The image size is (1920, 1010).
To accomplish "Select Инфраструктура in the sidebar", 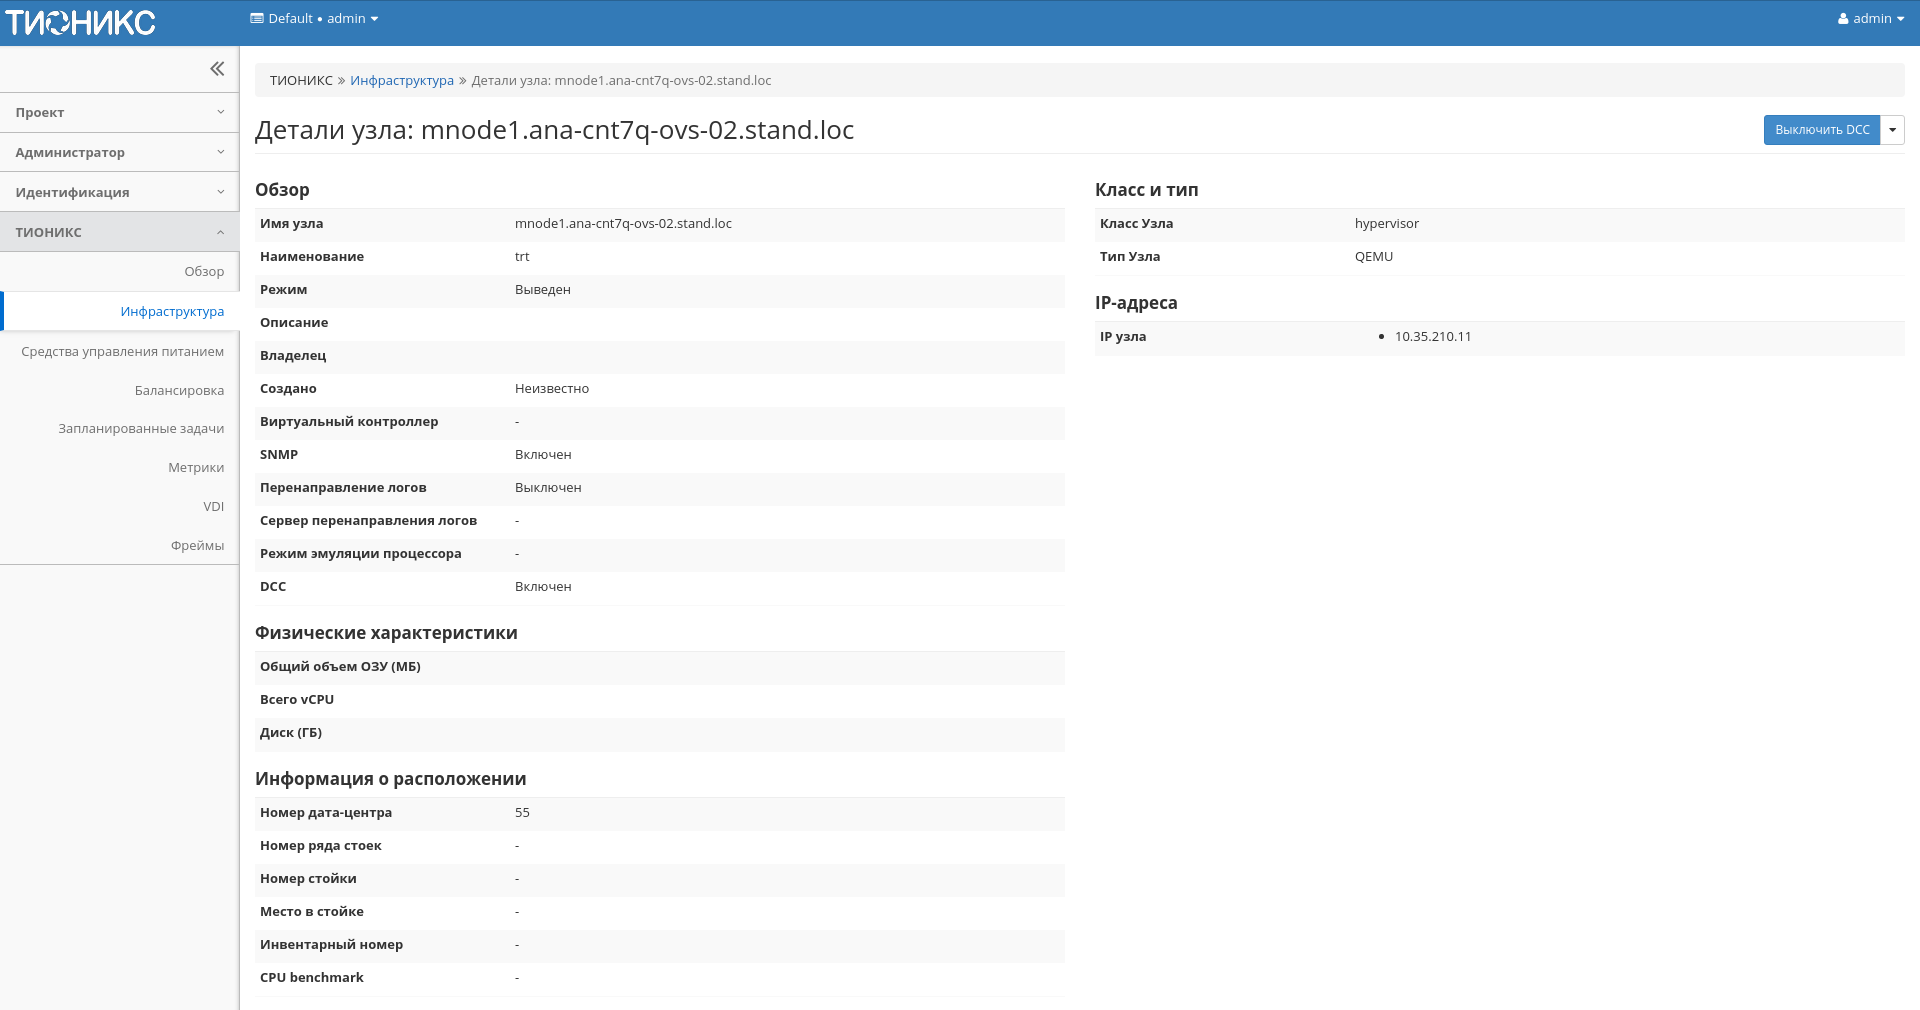I will pos(172,312).
